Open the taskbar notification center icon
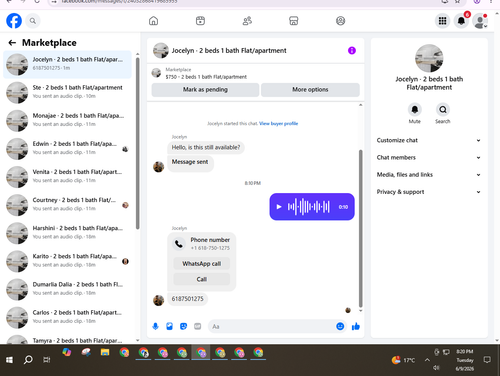The width and height of the screenshot is (500, 376). (487, 360)
